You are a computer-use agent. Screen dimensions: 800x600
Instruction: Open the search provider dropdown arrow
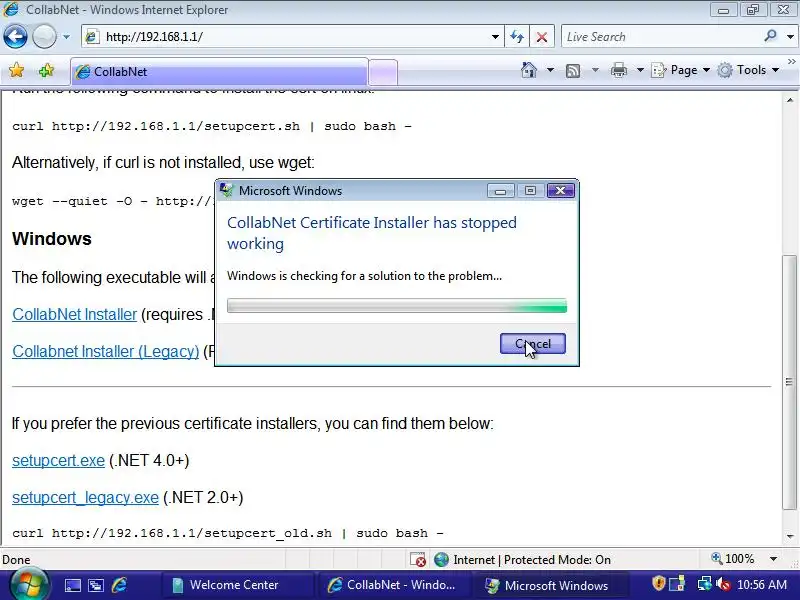point(790,37)
